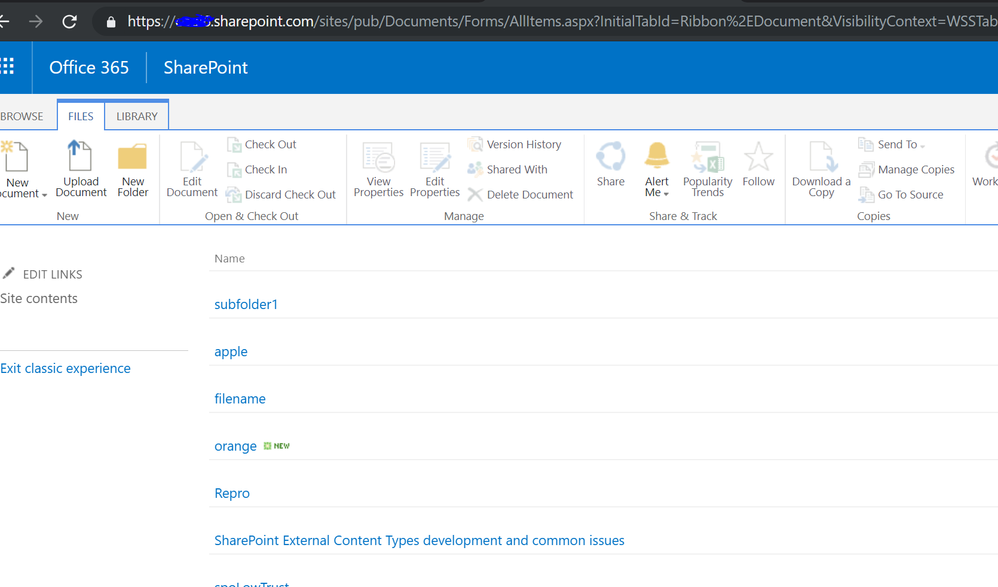Open Shared With
This screenshot has height=587, width=998.
(x=507, y=169)
